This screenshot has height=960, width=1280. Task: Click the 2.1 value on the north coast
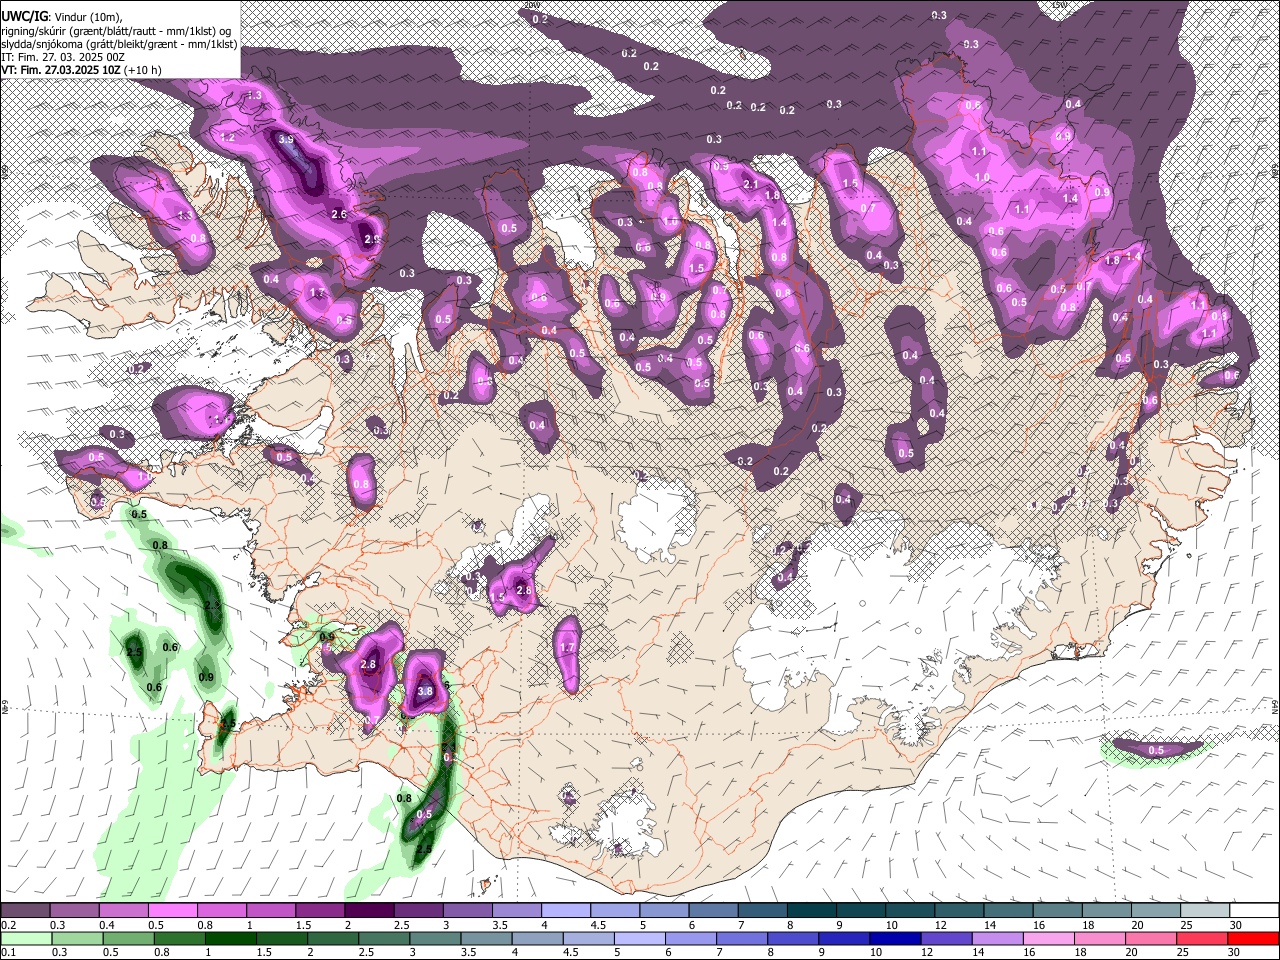[x=751, y=184]
